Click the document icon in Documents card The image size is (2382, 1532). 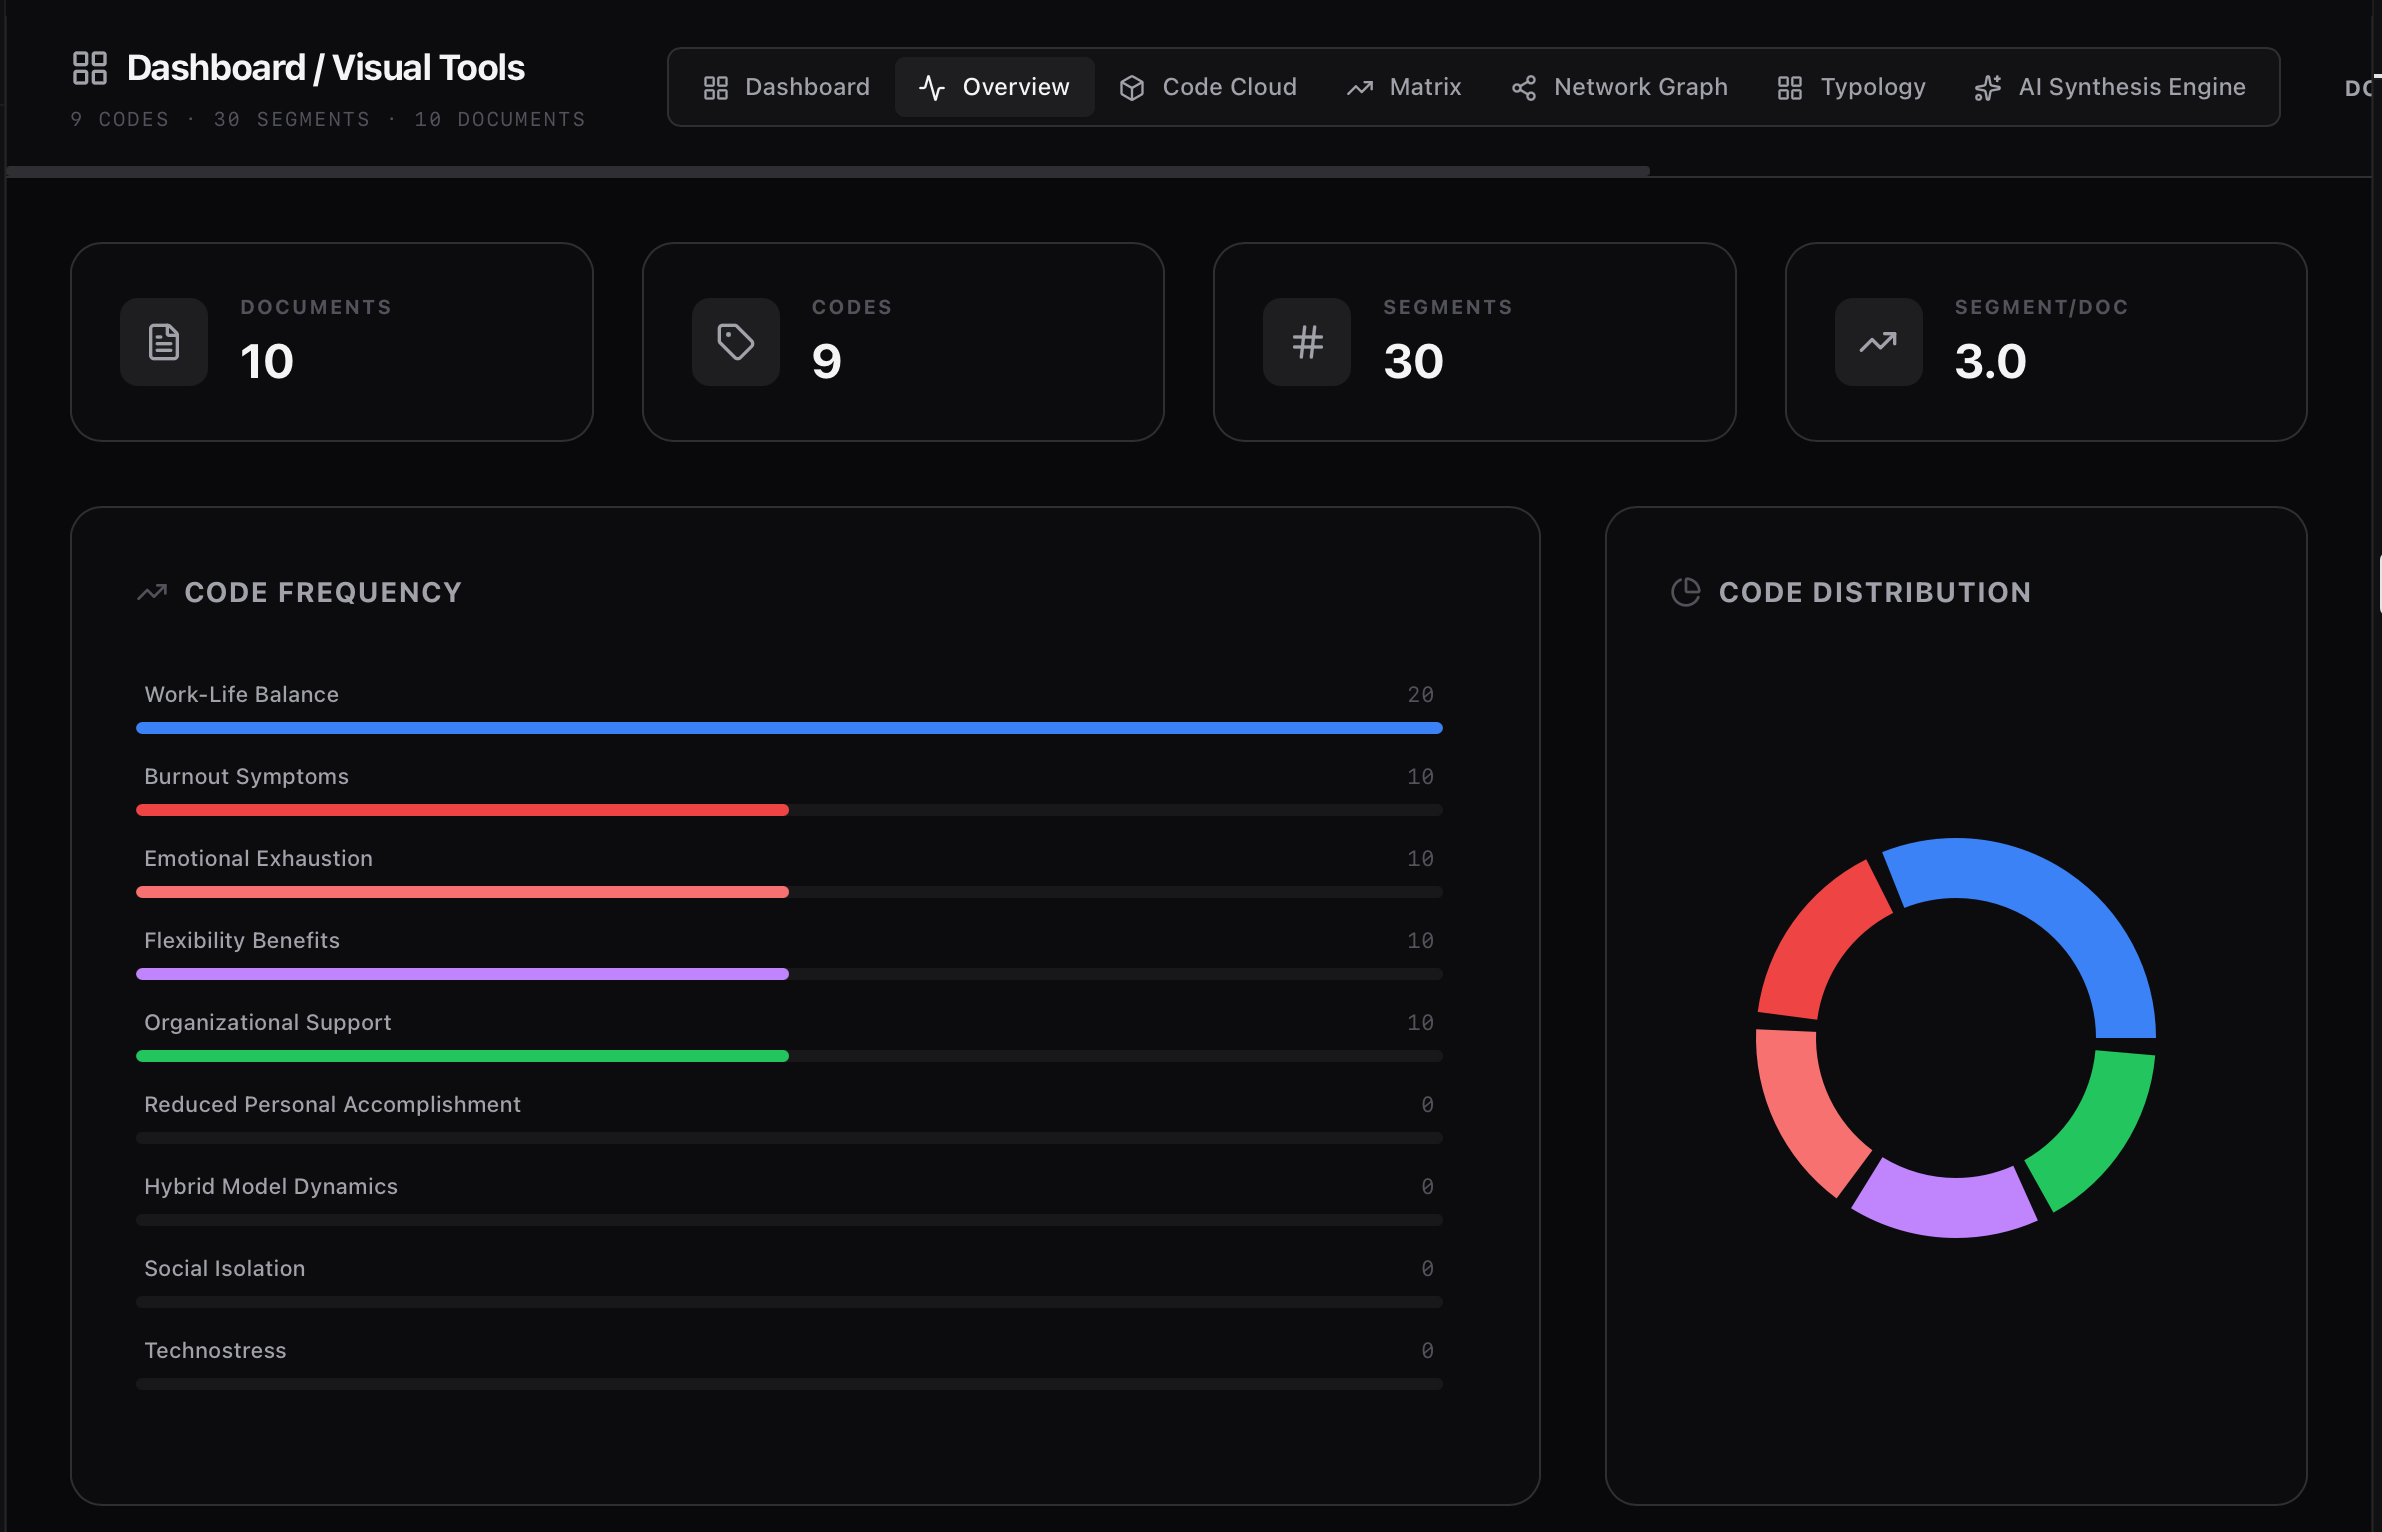coord(164,342)
